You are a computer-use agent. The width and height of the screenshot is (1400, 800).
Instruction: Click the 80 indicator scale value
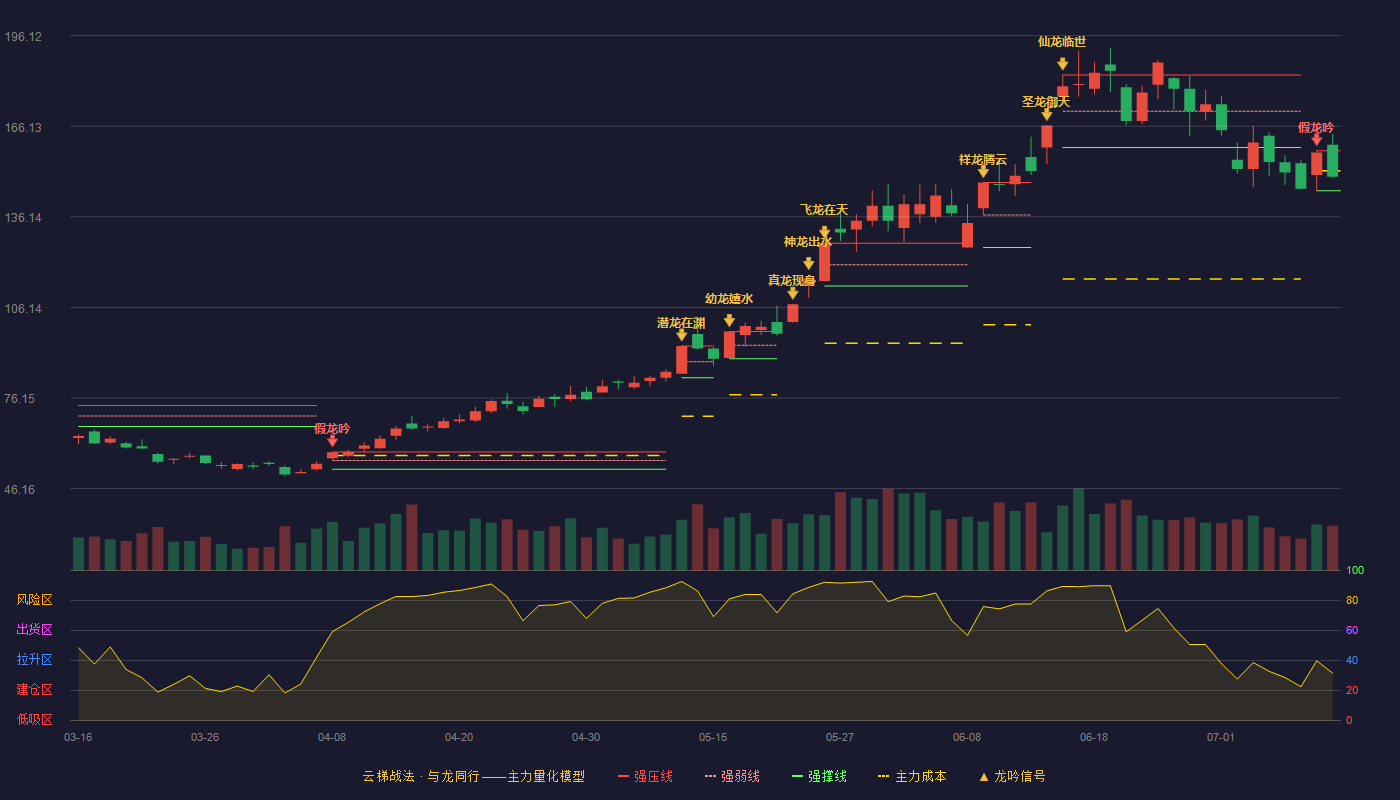(1352, 600)
